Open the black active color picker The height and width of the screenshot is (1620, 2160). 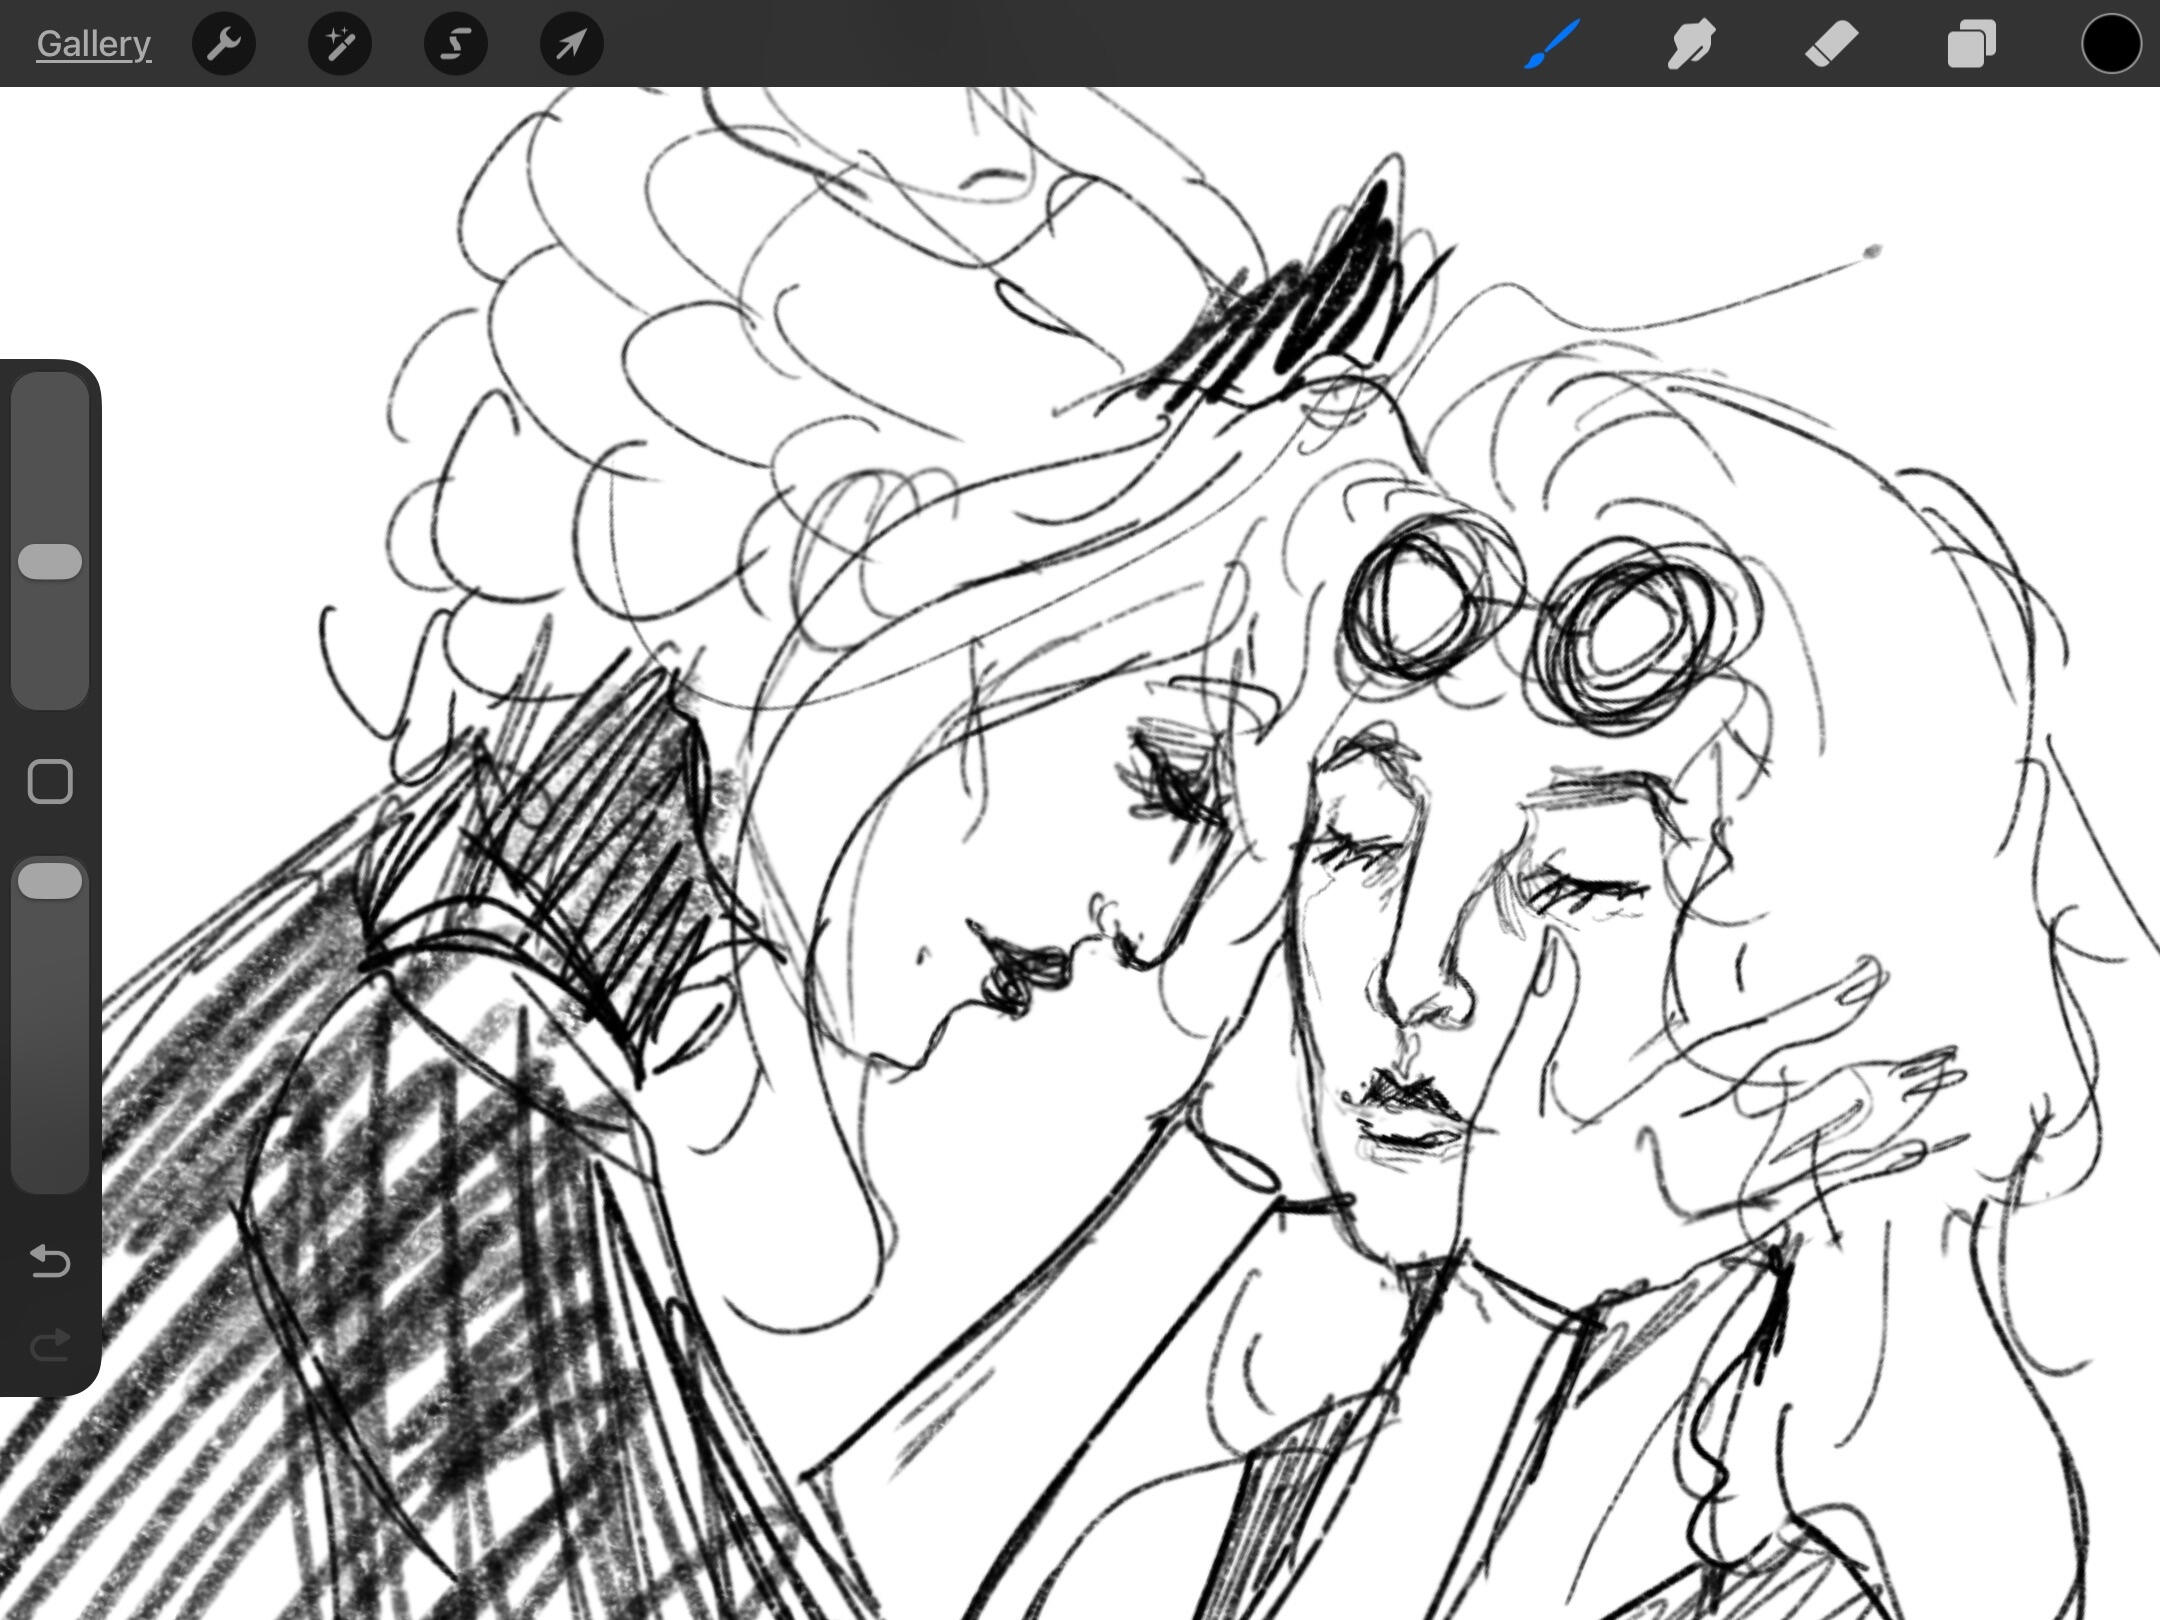tap(2111, 44)
